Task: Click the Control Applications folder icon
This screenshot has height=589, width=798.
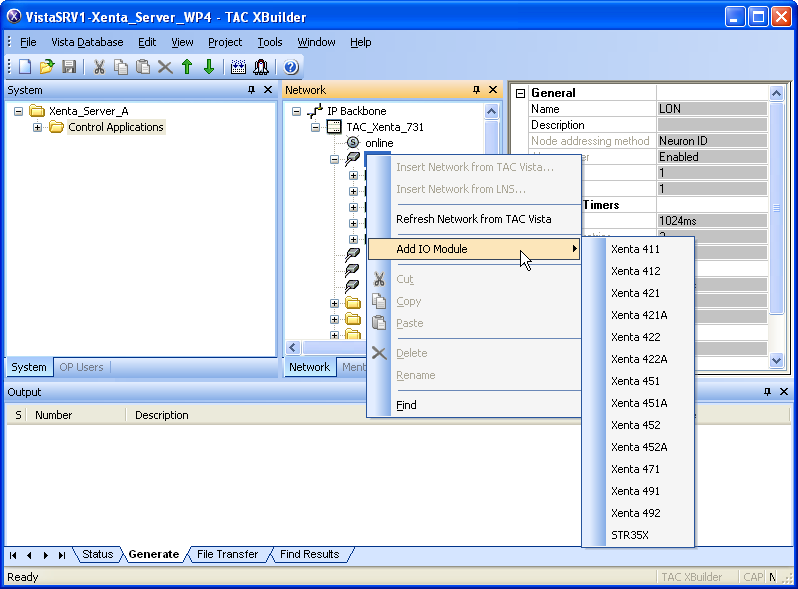Action: coord(56,127)
